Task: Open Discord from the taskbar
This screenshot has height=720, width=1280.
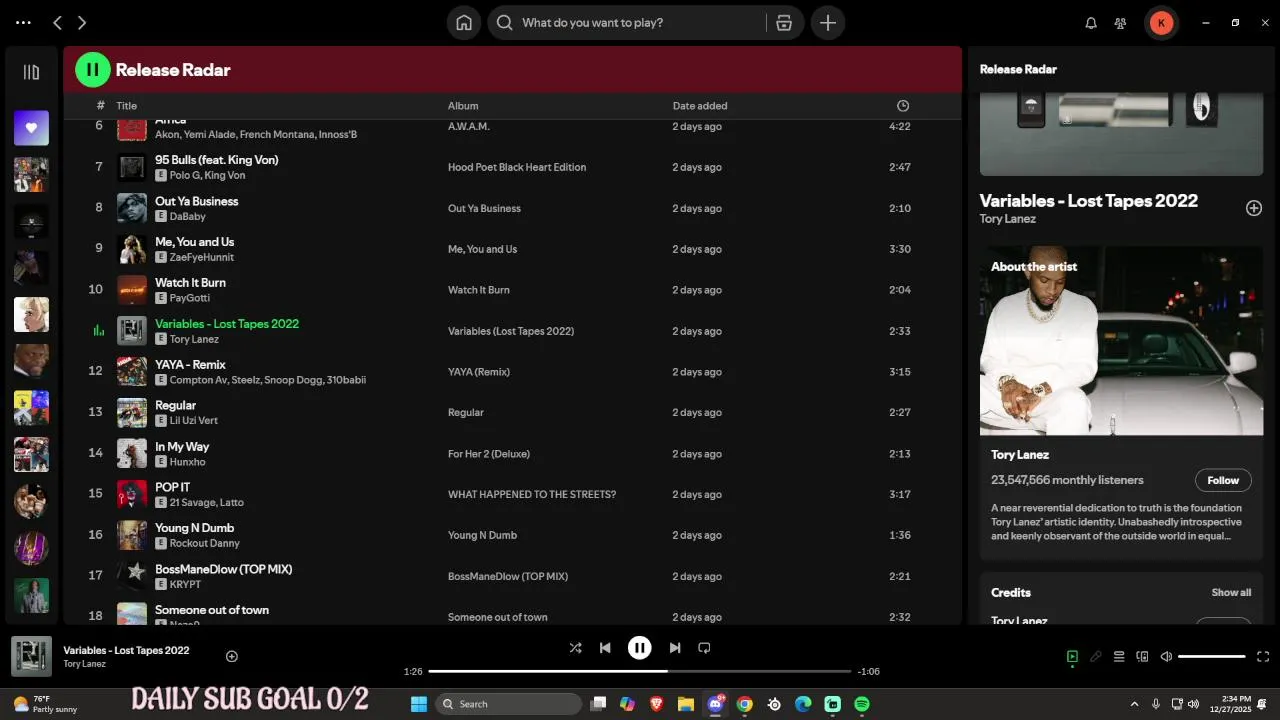Action: pyautogui.click(x=716, y=704)
